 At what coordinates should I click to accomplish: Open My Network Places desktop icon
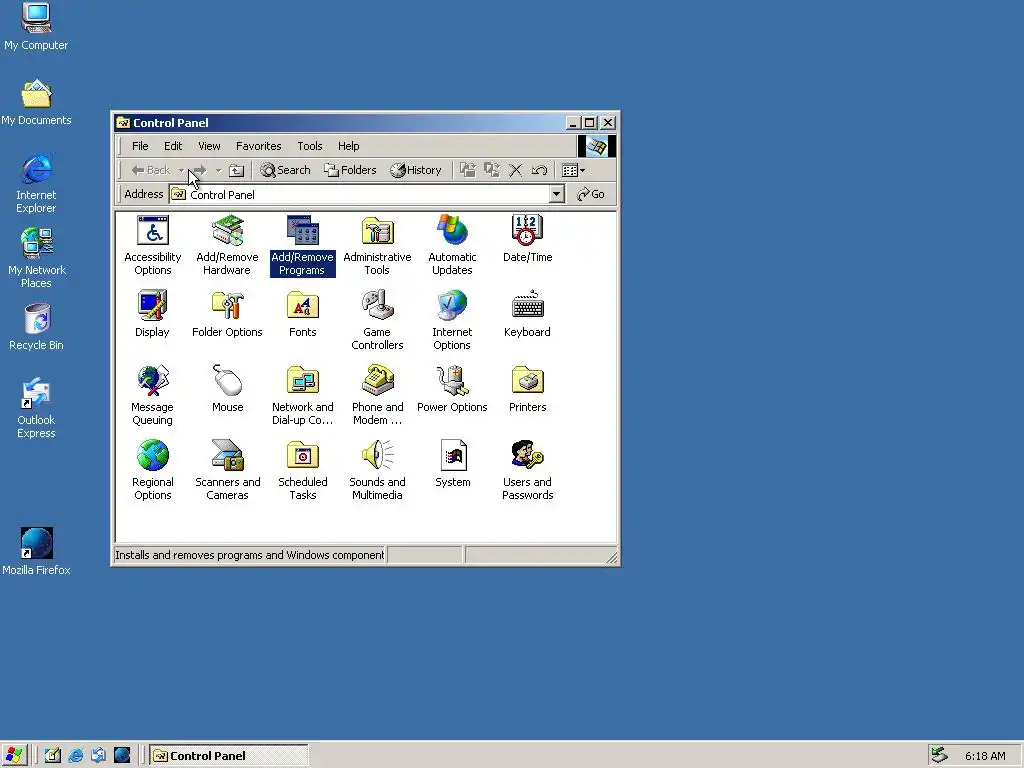(x=36, y=259)
